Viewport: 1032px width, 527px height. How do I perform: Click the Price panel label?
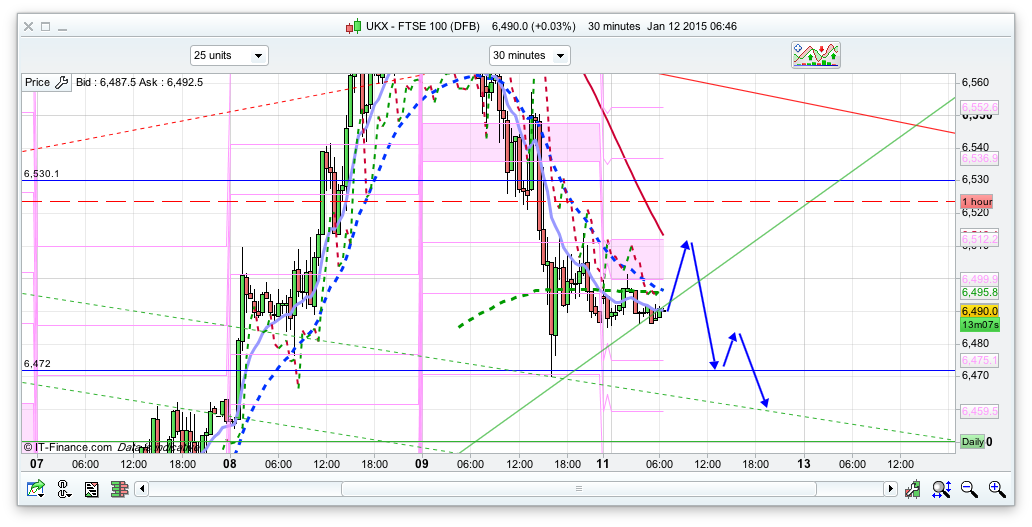37,83
